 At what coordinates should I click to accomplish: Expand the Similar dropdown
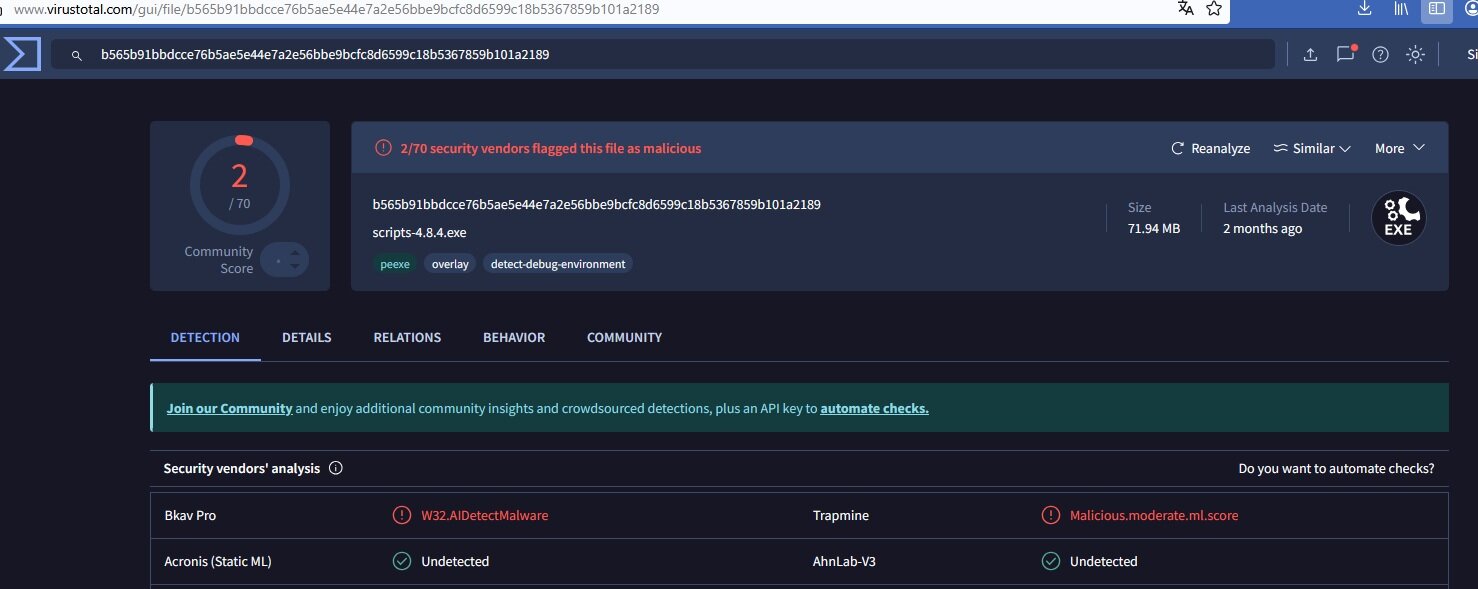coord(1312,148)
